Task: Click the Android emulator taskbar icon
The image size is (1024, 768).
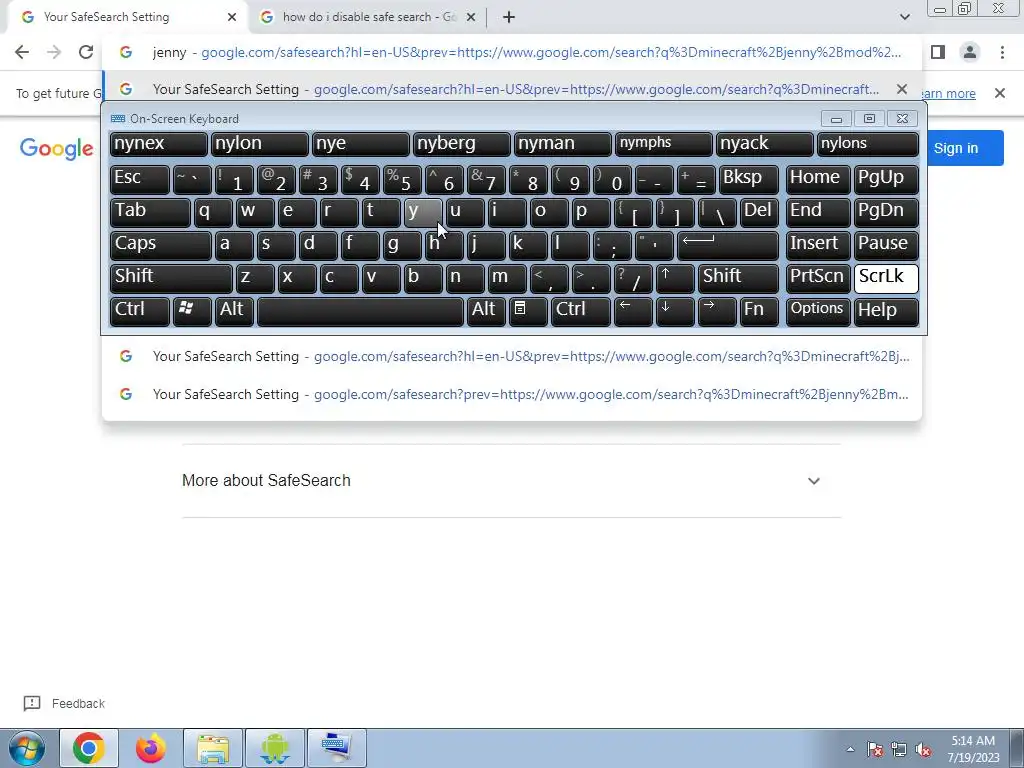Action: (274, 748)
